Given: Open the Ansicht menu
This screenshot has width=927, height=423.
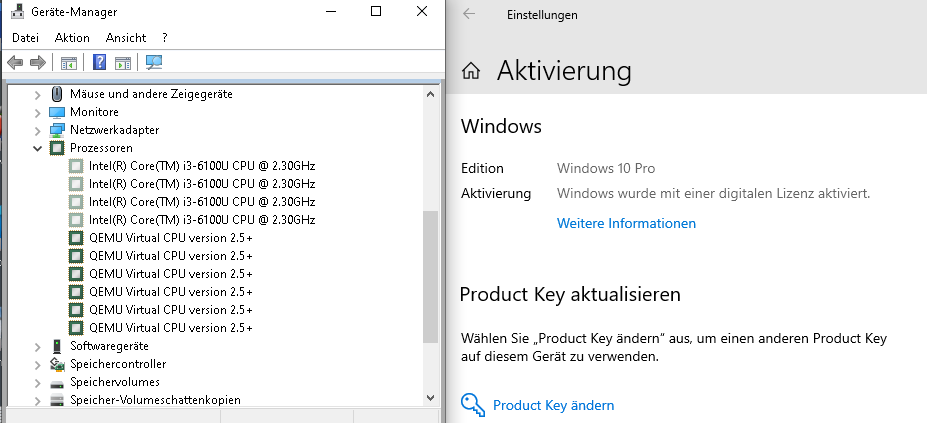Looking at the screenshot, I should tap(126, 38).
